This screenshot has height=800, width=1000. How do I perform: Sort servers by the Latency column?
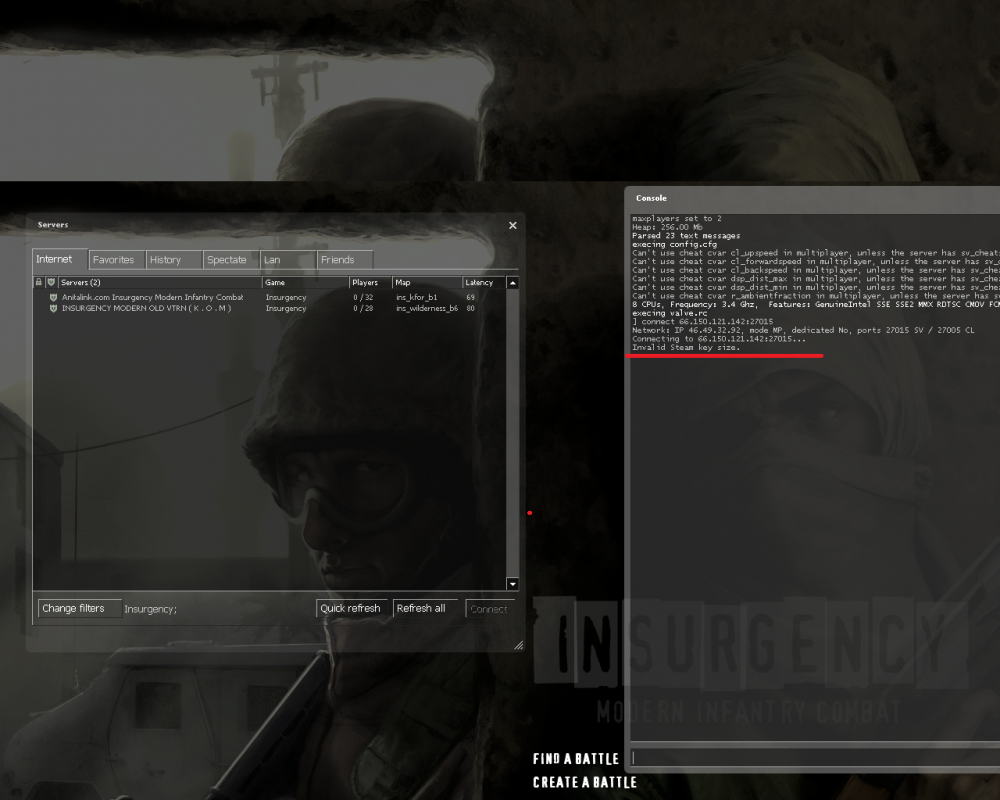tap(483, 283)
